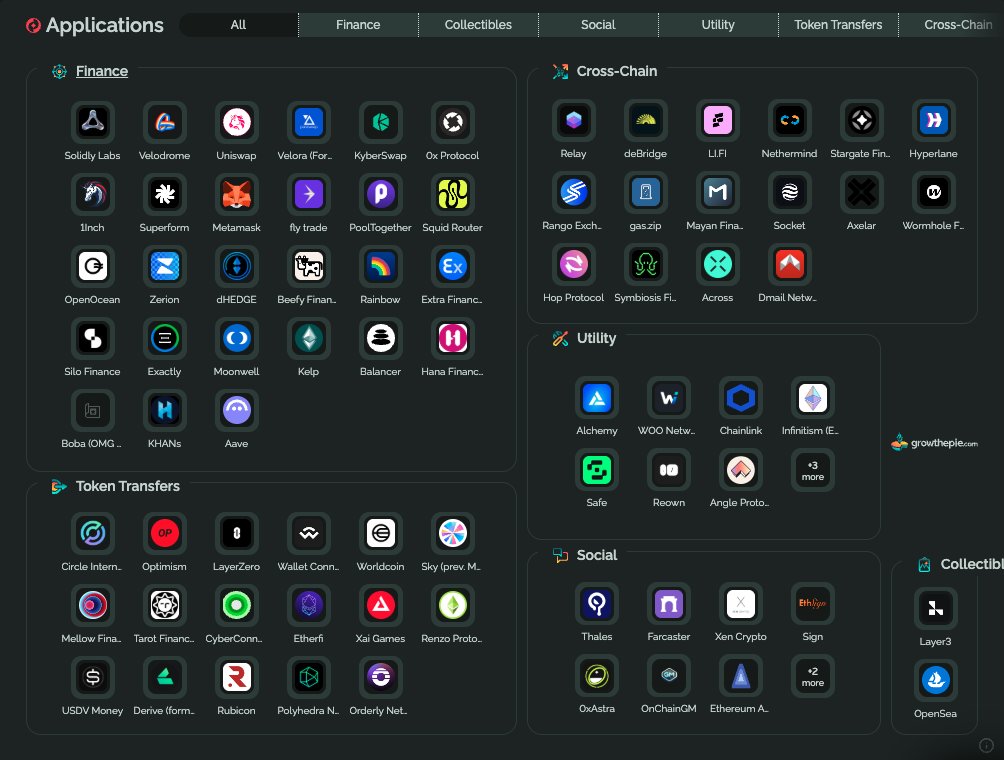1004x760 pixels.
Task: Click the Axelar icon
Action: (x=861, y=192)
